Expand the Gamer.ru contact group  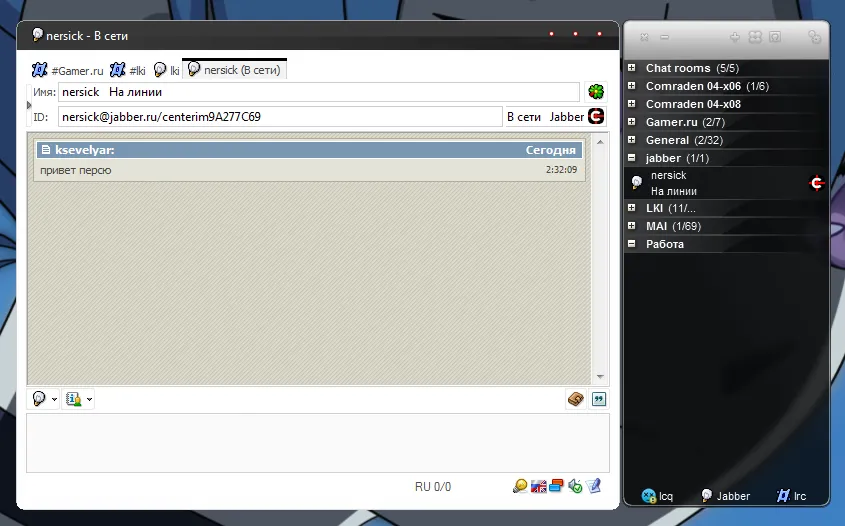[632, 122]
